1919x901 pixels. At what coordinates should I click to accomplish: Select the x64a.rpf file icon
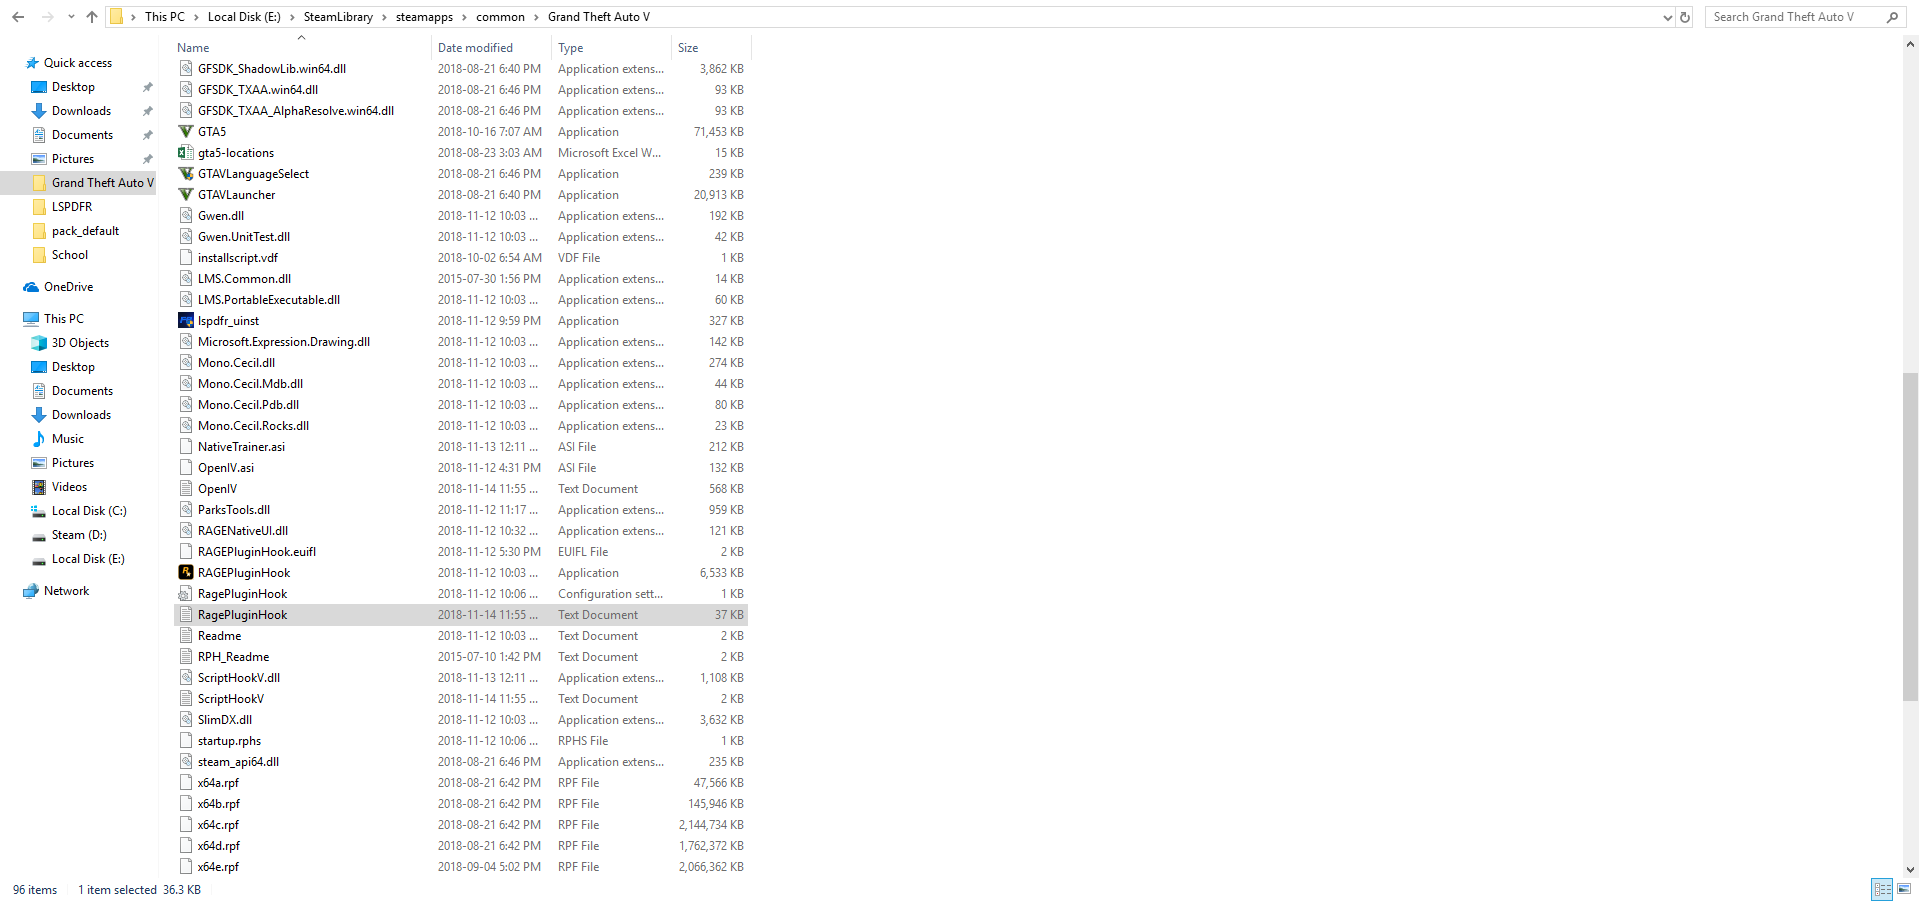click(186, 783)
